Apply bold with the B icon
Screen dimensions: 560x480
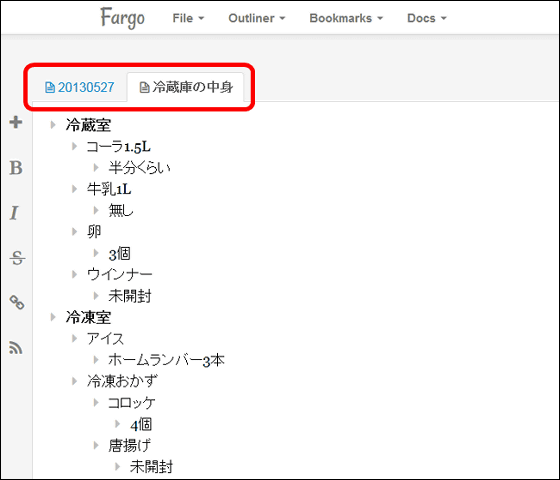pyautogui.click(x=16, y=168)
